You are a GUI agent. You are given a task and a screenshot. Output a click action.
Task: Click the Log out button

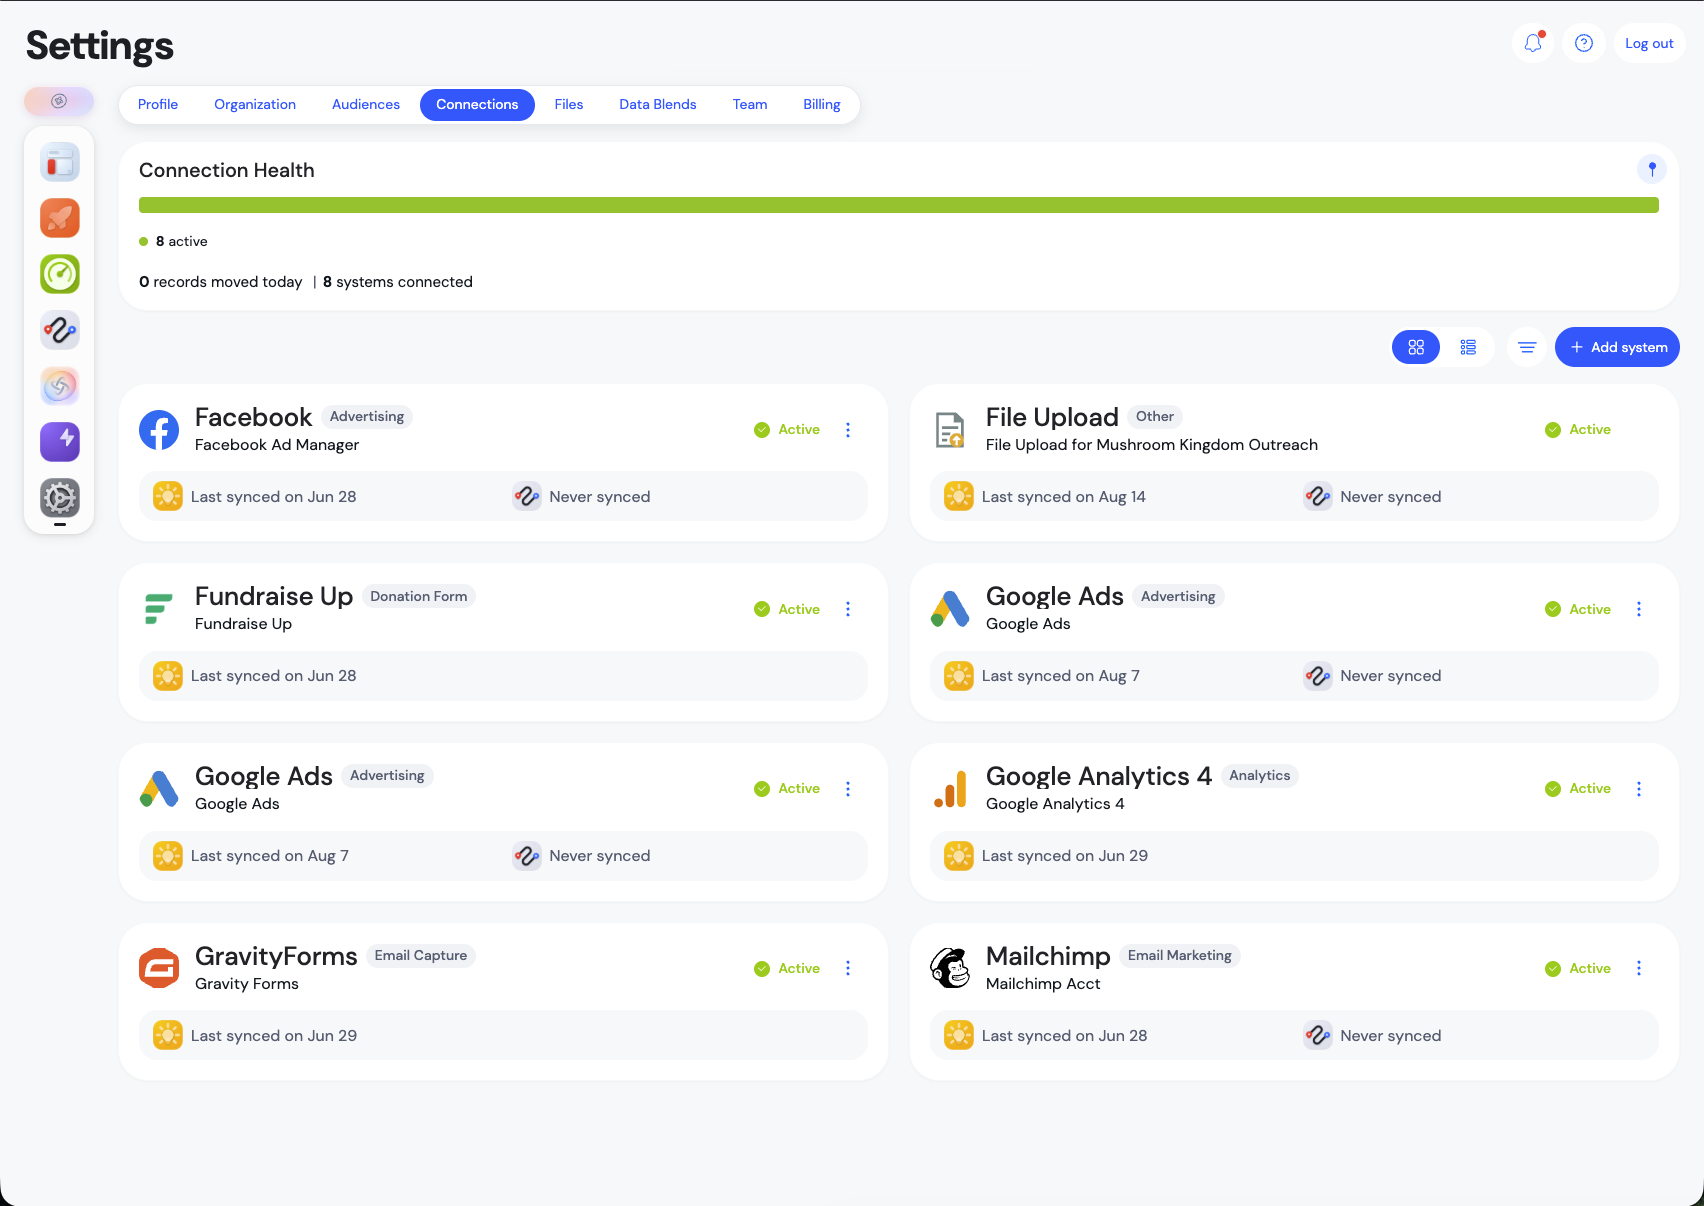[x=1649, y=43]
